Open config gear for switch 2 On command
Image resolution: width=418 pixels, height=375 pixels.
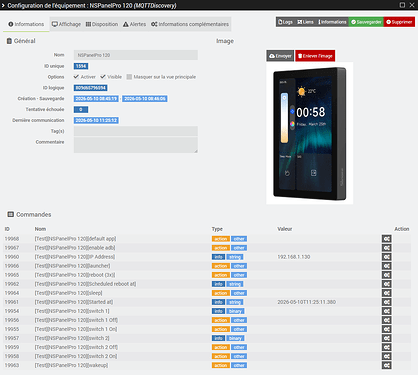coord(386,356)
